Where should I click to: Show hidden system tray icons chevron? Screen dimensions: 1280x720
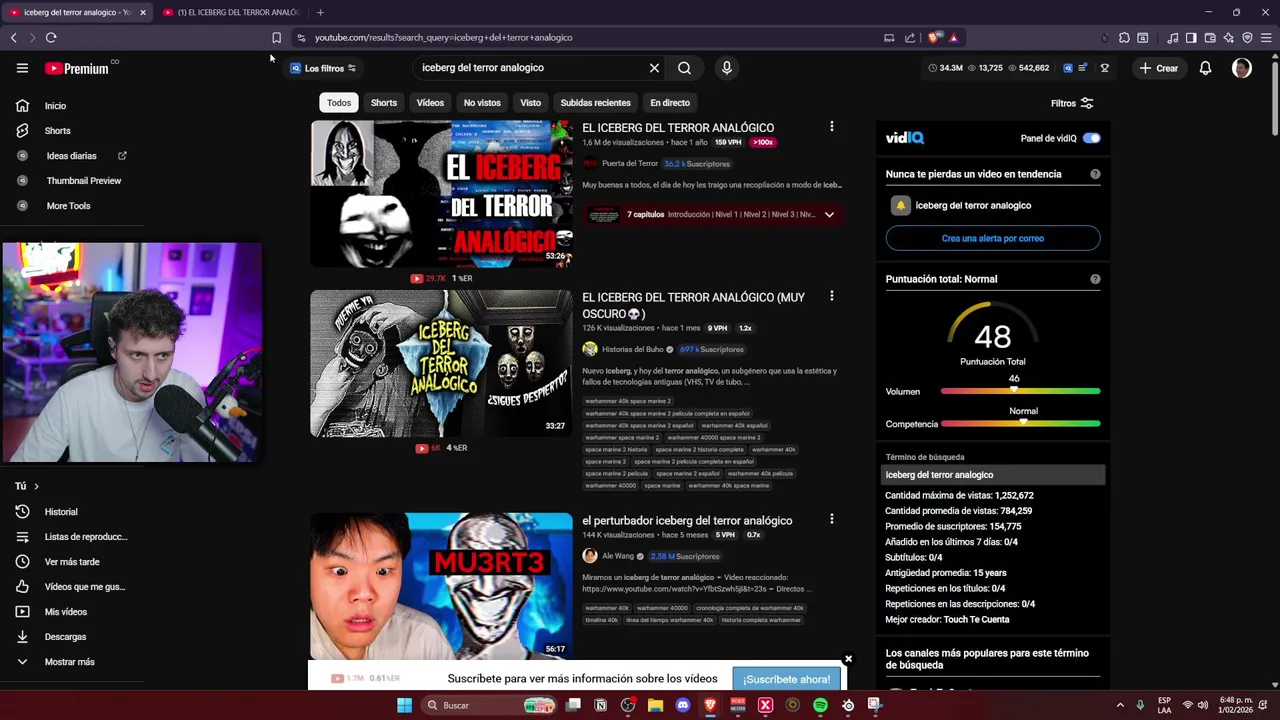pos(1120,705)
